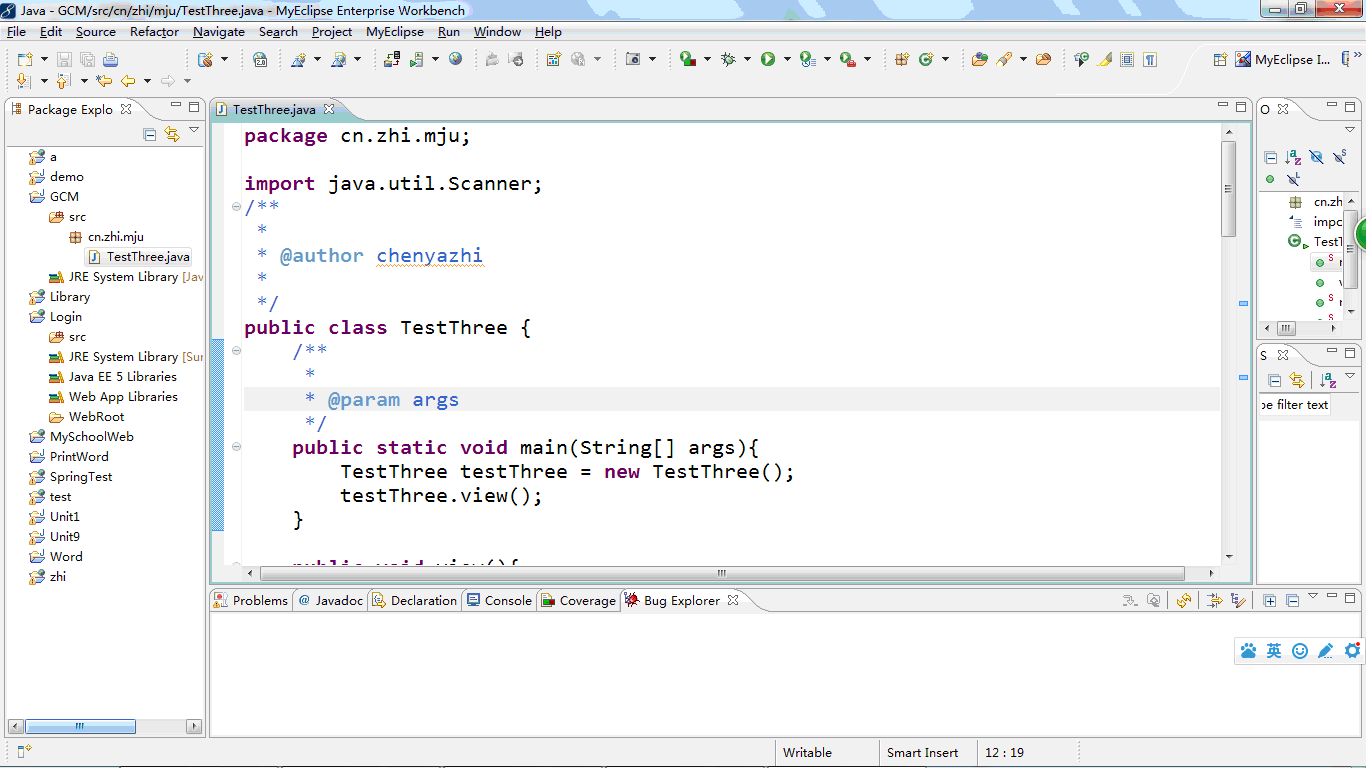The width and height of the screenshot is (1366, 768).
Task: Collapse the TestThree class Javadoc fold
Action: click(236, 207)
